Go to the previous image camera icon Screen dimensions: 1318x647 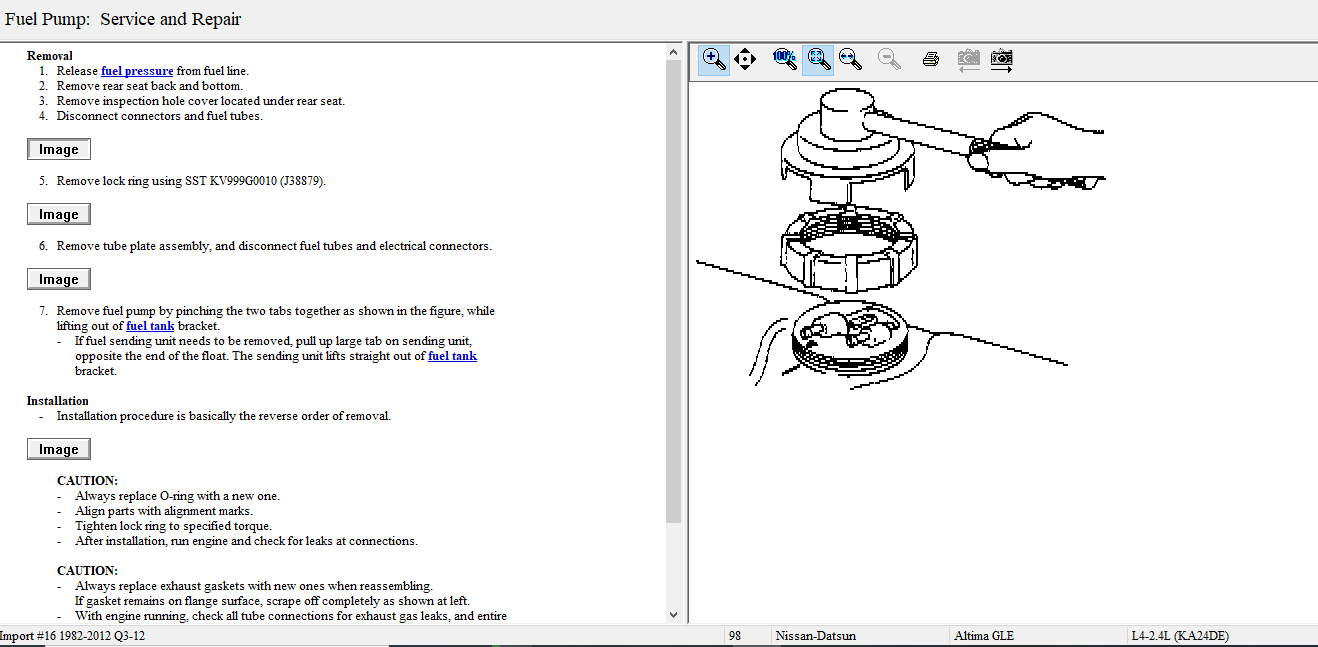pos(967,59)
